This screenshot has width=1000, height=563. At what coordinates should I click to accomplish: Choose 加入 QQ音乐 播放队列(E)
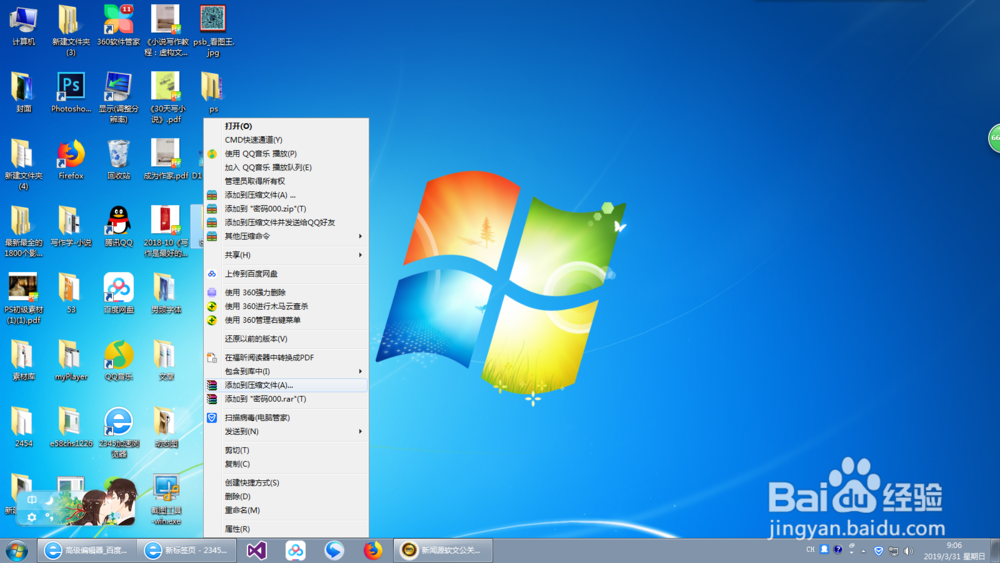click(286, 168)
